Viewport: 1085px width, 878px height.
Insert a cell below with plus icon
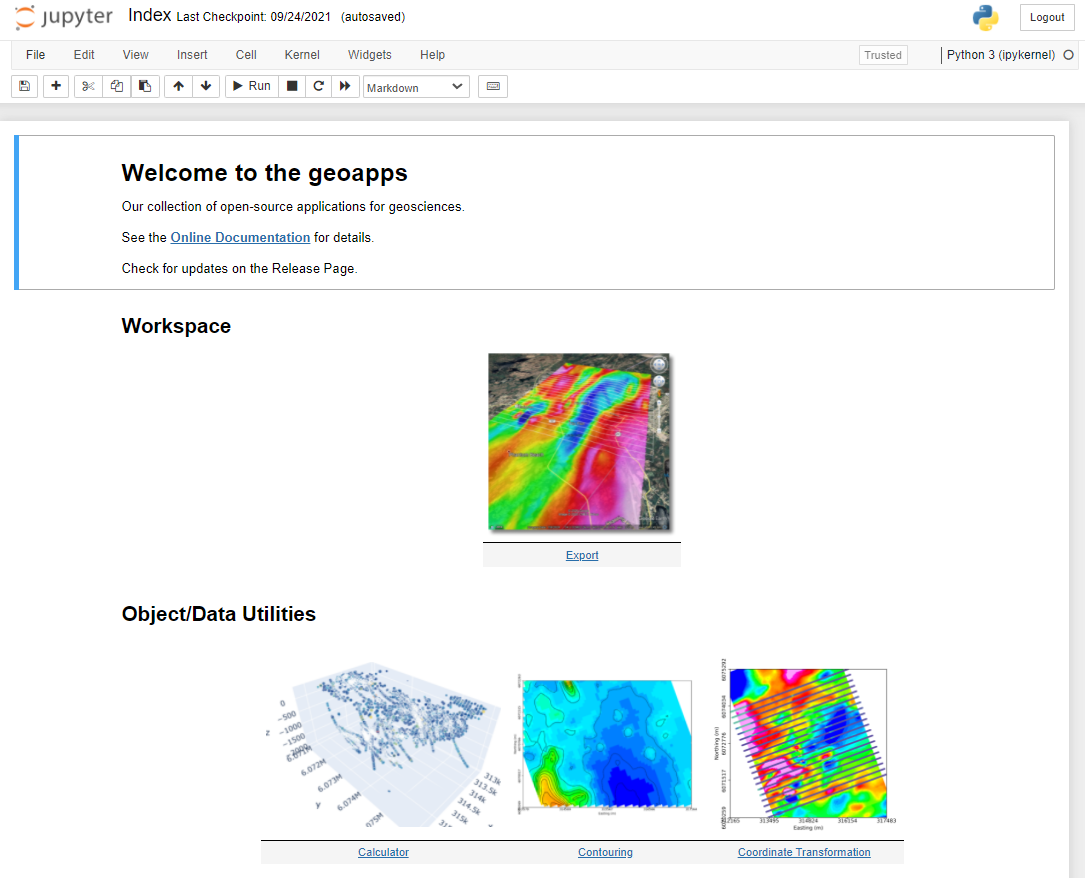click(x=56, y=87)
